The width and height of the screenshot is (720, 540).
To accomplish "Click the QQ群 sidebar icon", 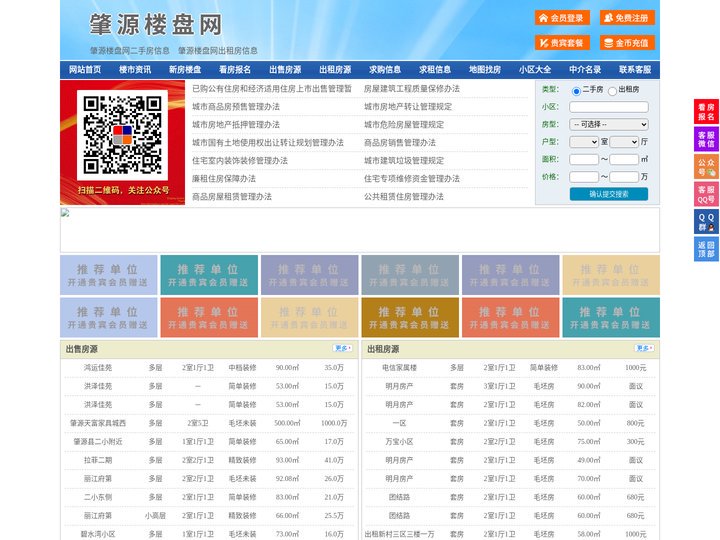I will [706, 222].
